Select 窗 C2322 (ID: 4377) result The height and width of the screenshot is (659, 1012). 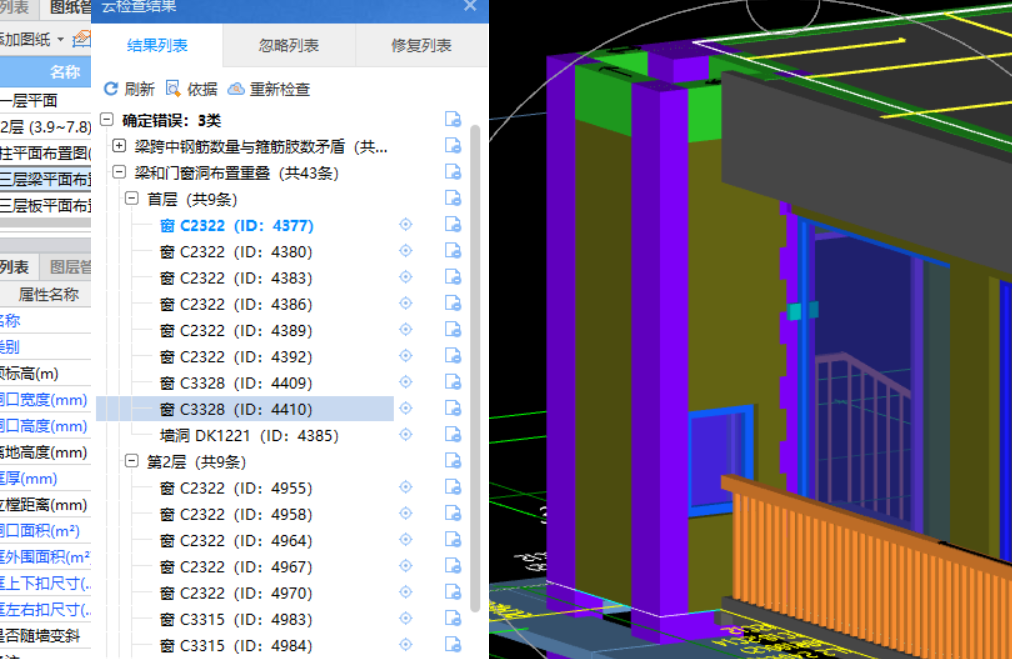tap(236, 225)
